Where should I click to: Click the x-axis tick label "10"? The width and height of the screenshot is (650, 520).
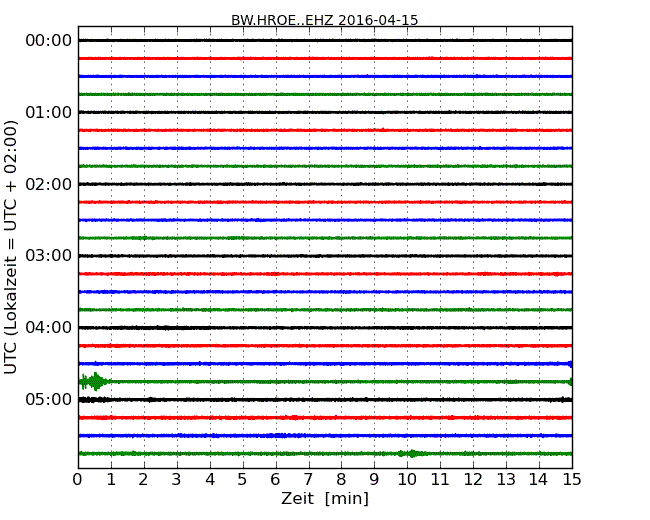pyautogui.click(x=407, y=480)
